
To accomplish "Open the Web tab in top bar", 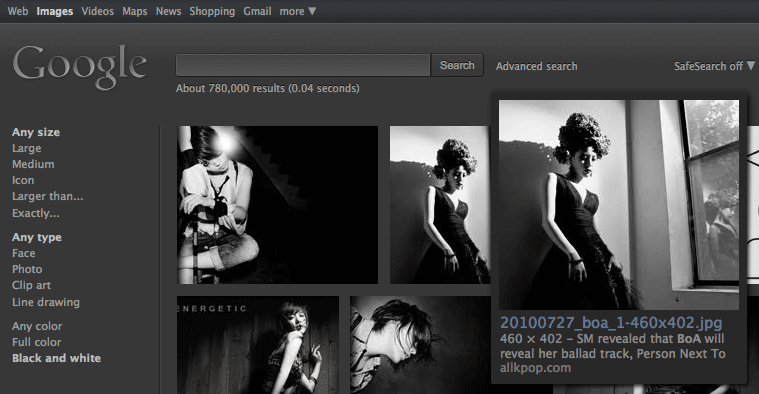I will [18, 11].
